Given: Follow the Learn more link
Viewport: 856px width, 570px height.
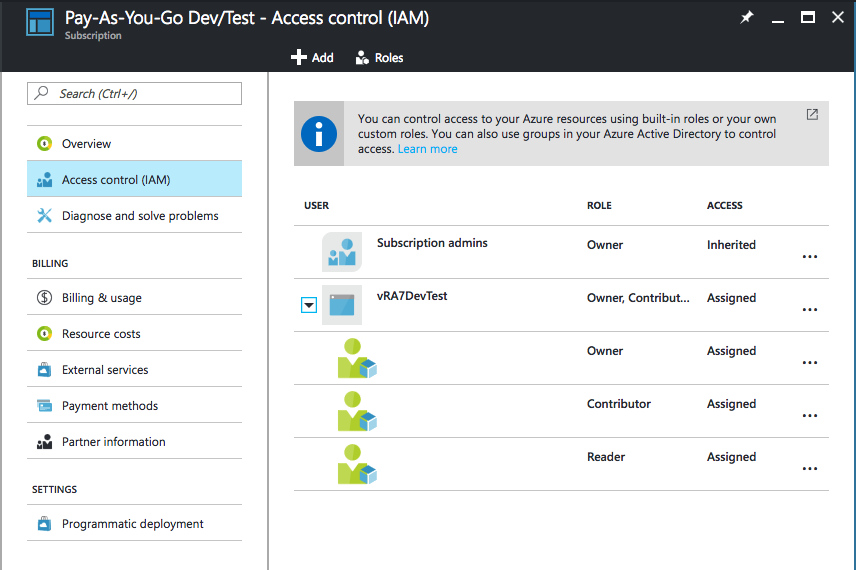Looking at the screenshot, I should pos(427,149).
